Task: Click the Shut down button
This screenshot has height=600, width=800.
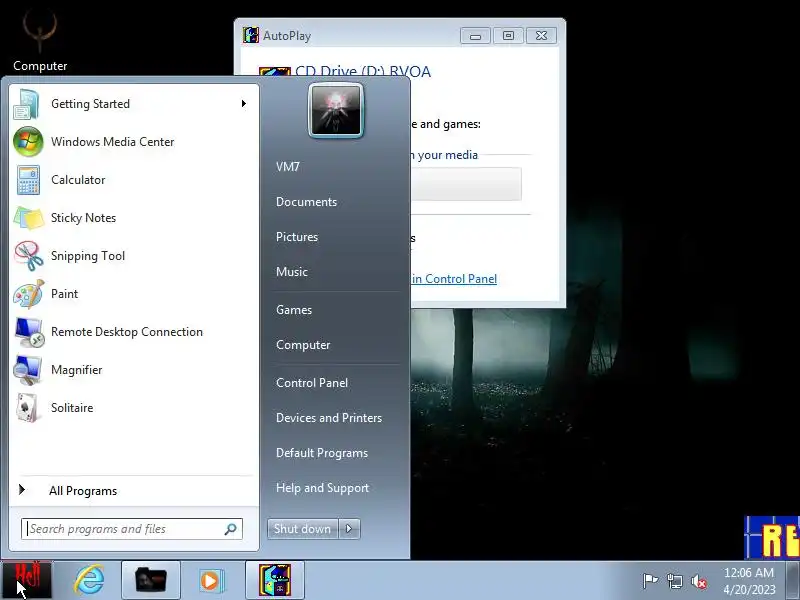Action: tap(303, 529)
